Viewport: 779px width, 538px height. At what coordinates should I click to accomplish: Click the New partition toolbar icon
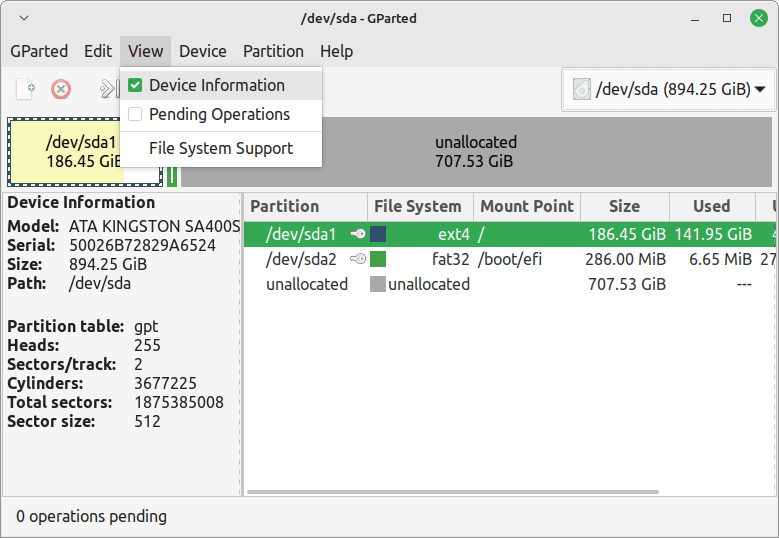[26, 89]
